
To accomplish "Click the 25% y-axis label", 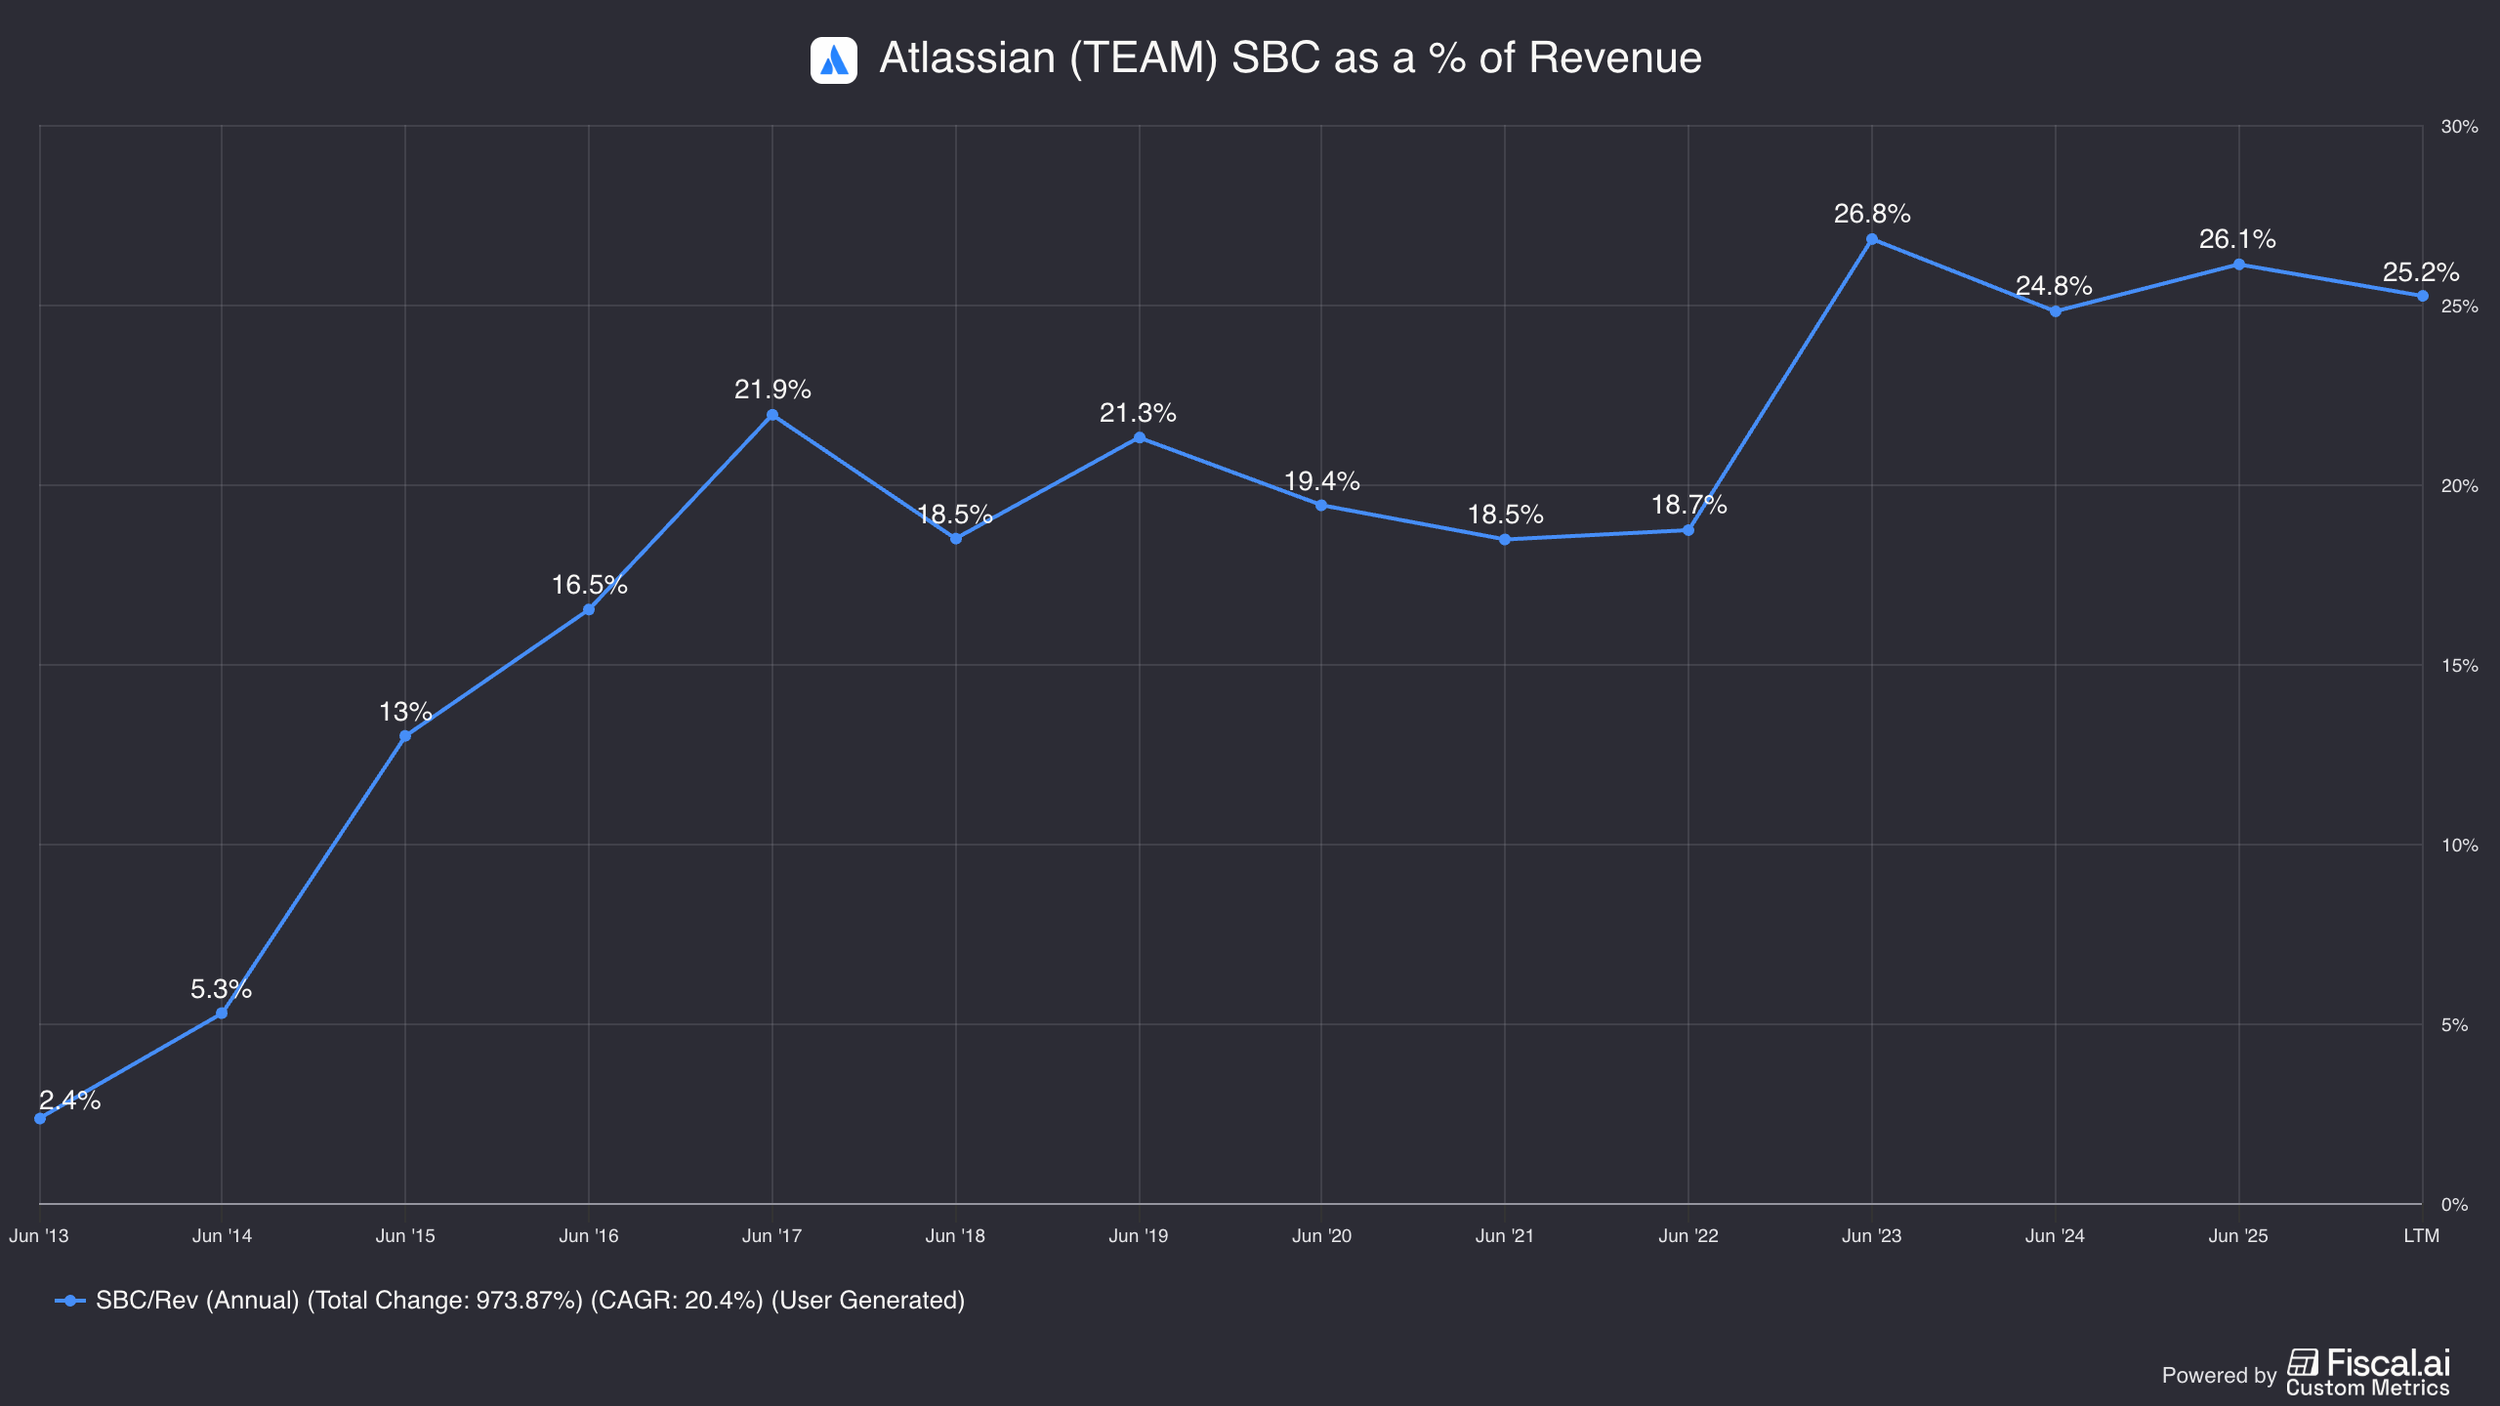I will coord(2460,306).
